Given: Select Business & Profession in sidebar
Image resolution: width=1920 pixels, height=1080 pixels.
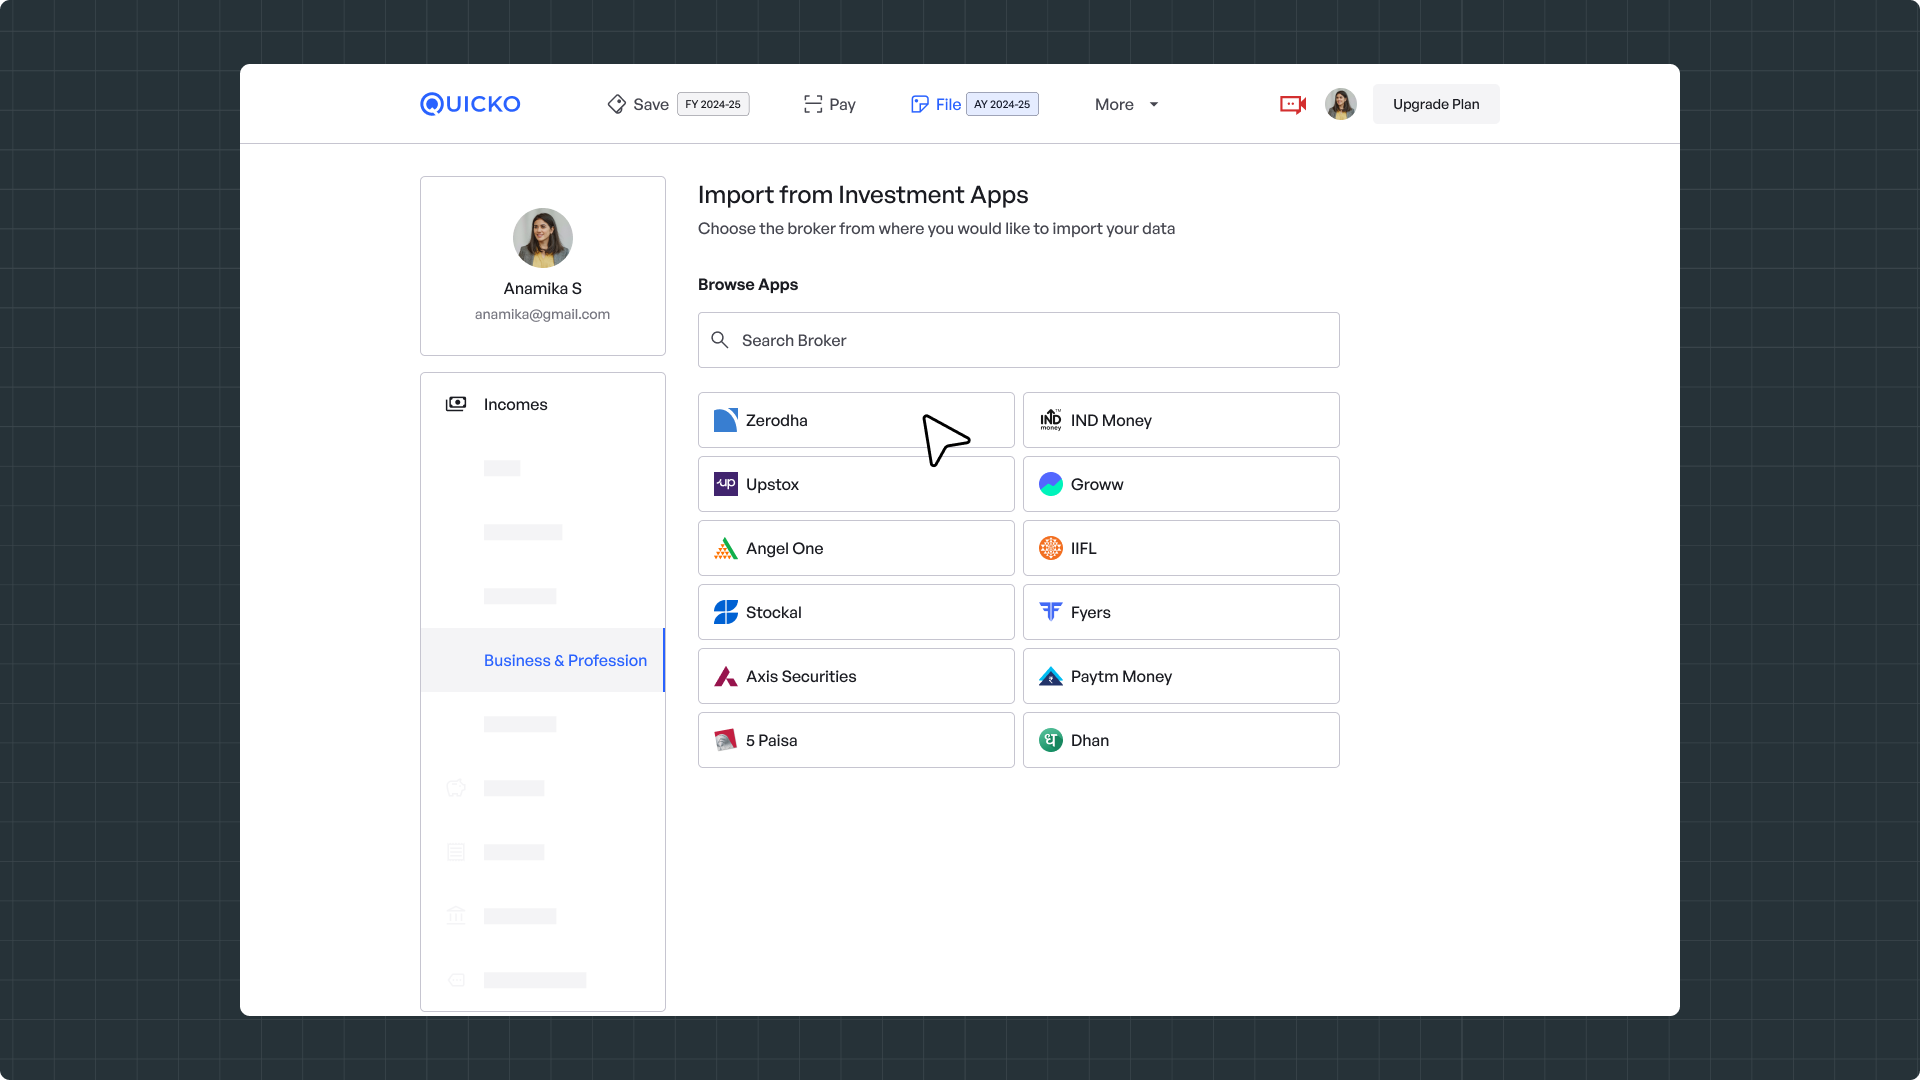Looking at the screenshot, I should [x=564, y=660].
